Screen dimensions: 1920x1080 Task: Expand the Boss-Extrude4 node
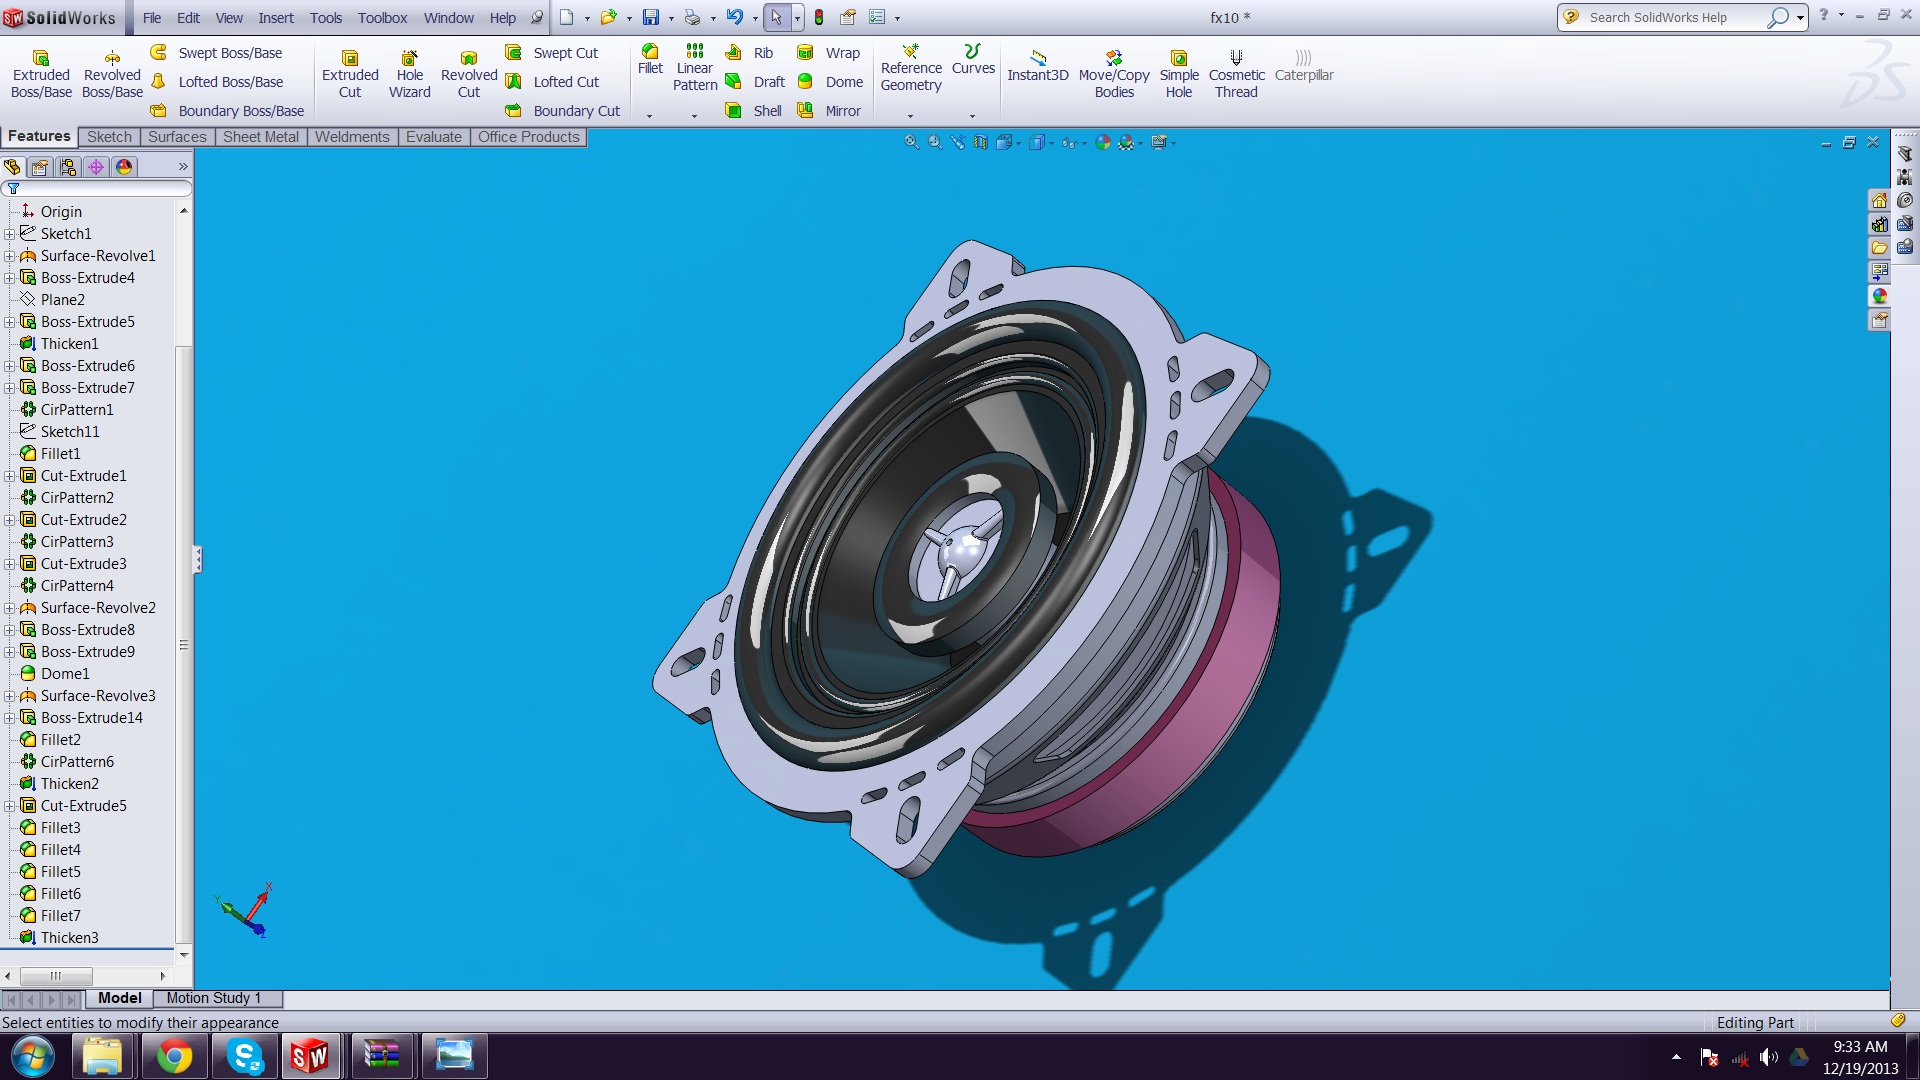(10, 278)
